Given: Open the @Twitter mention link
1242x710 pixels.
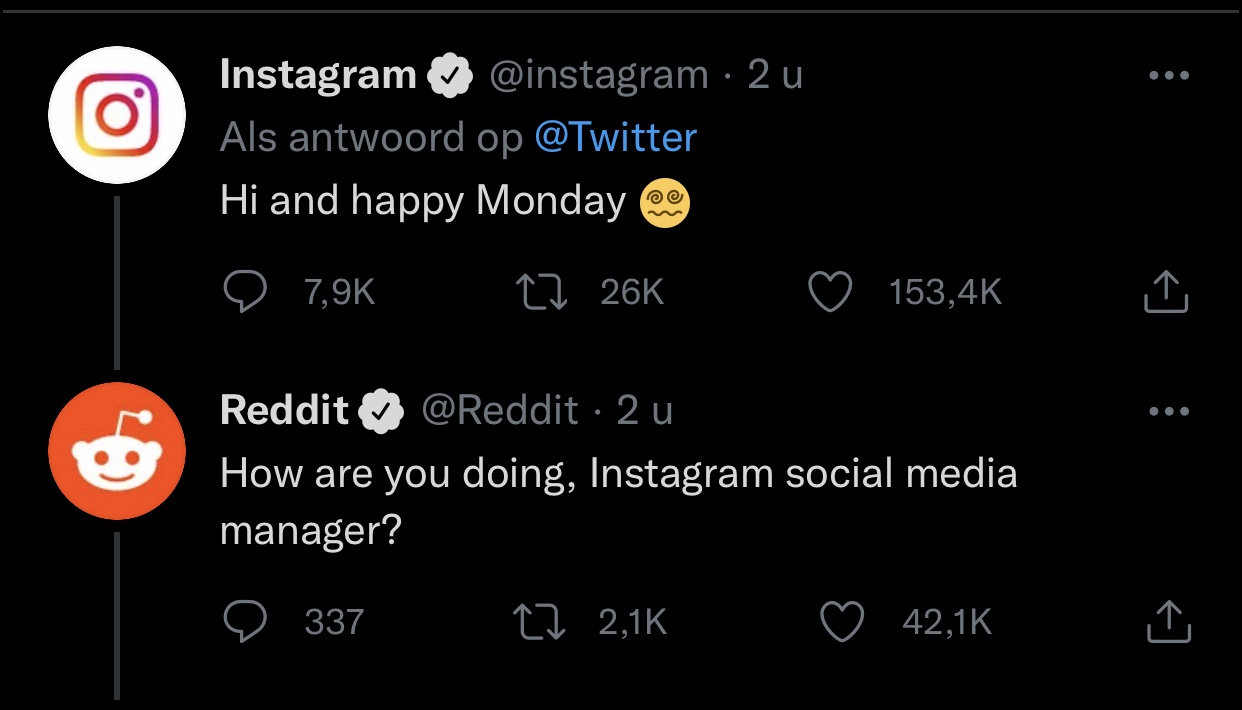Looking at the screenshot, I should tap(616, 137).
